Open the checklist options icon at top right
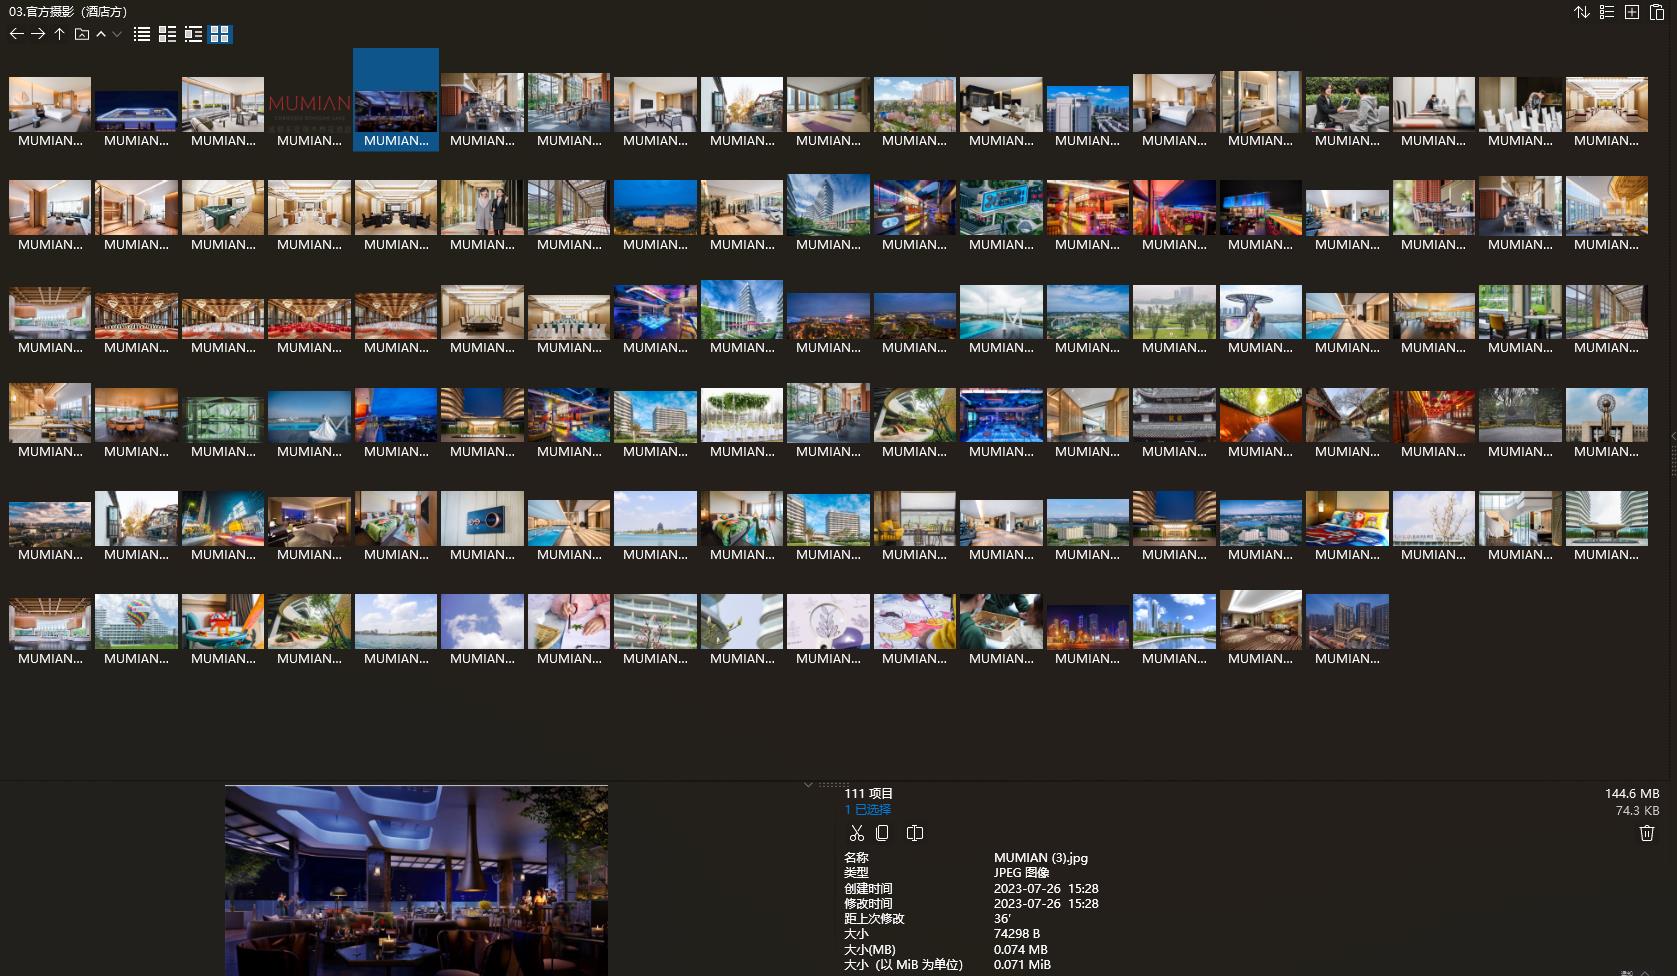The height and width of the screenshot is (976, 1677). 1606,12
